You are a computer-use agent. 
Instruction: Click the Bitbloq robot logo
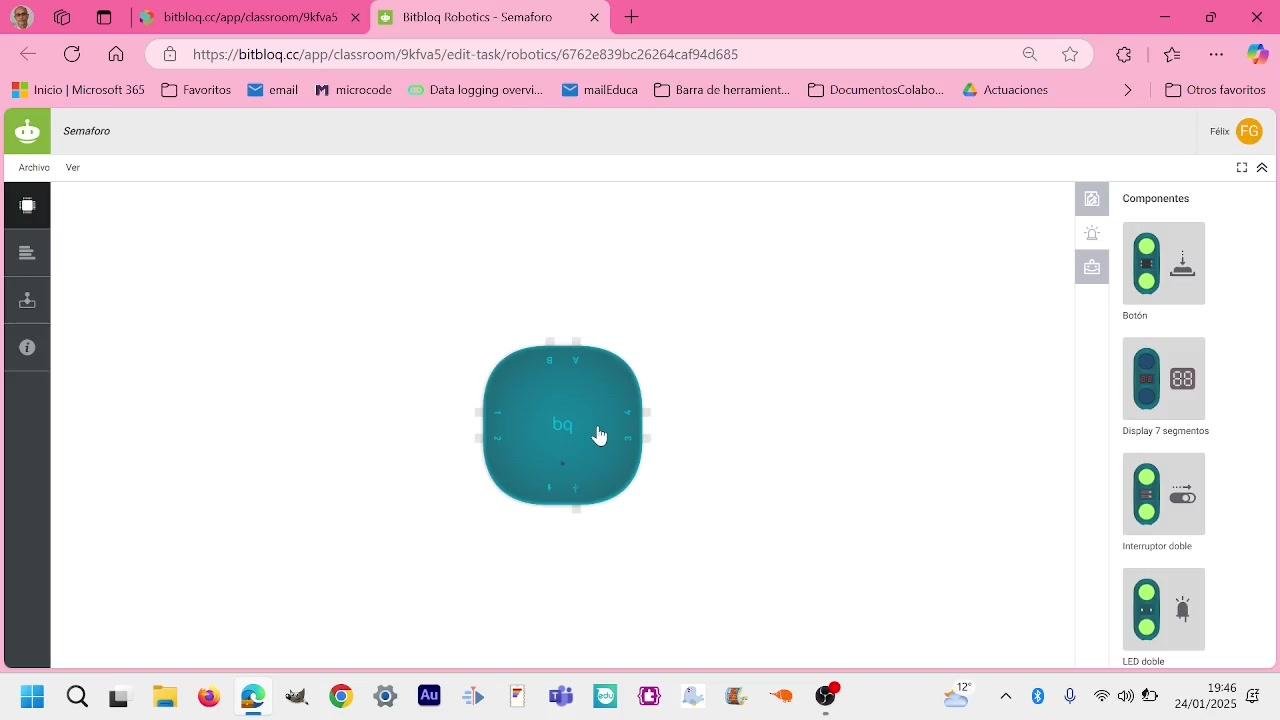point(27,131)
